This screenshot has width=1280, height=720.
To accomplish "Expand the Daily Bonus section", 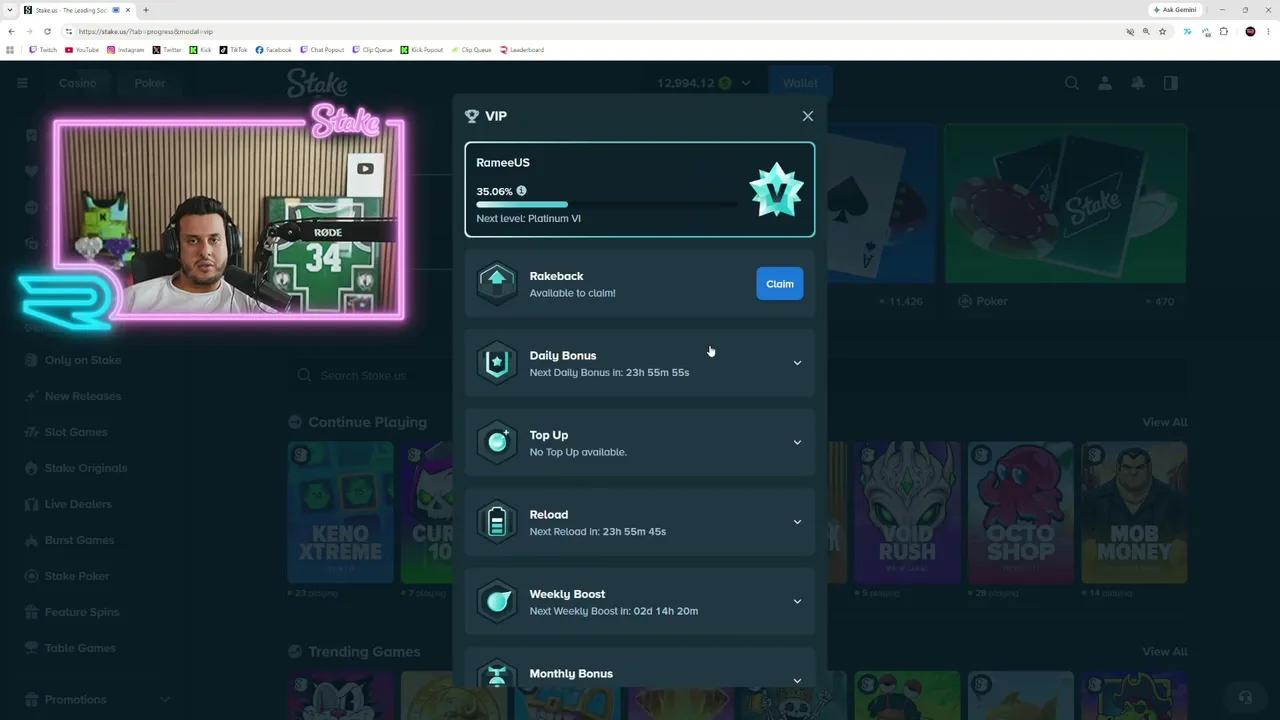I will point(797,363).
